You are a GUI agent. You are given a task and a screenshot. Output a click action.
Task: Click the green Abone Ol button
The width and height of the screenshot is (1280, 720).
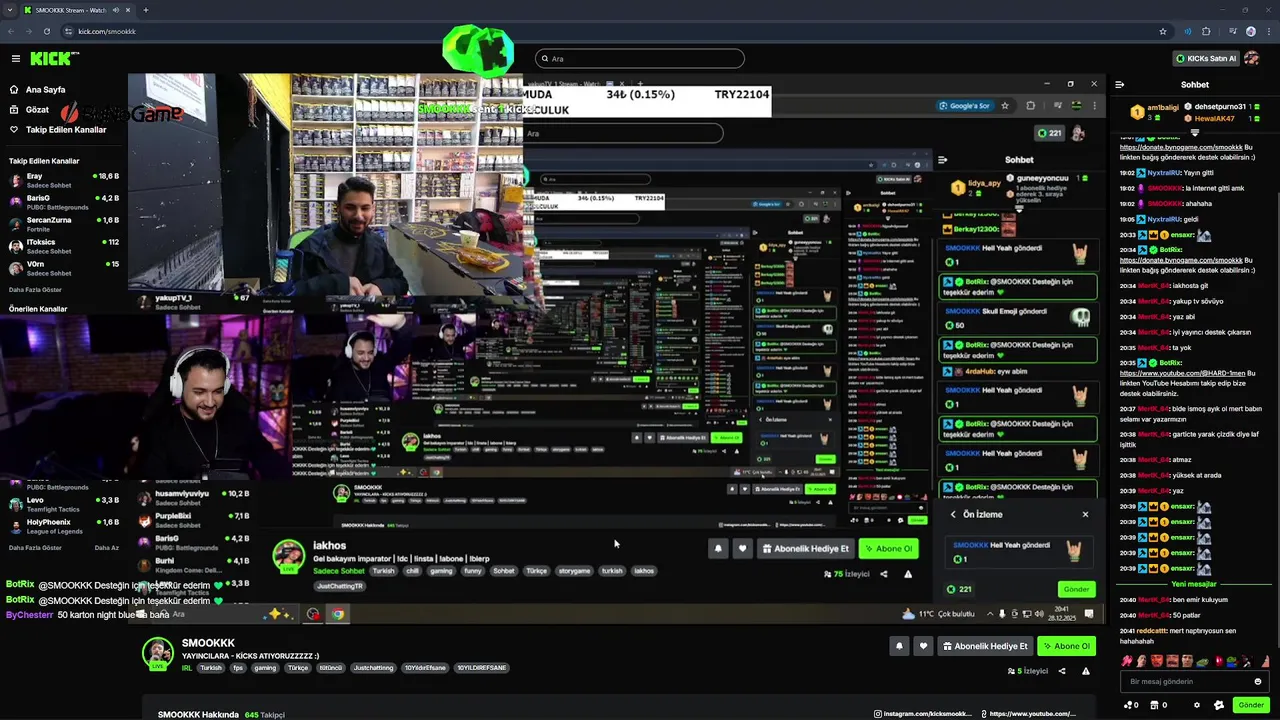click(x=1066, y=646)
